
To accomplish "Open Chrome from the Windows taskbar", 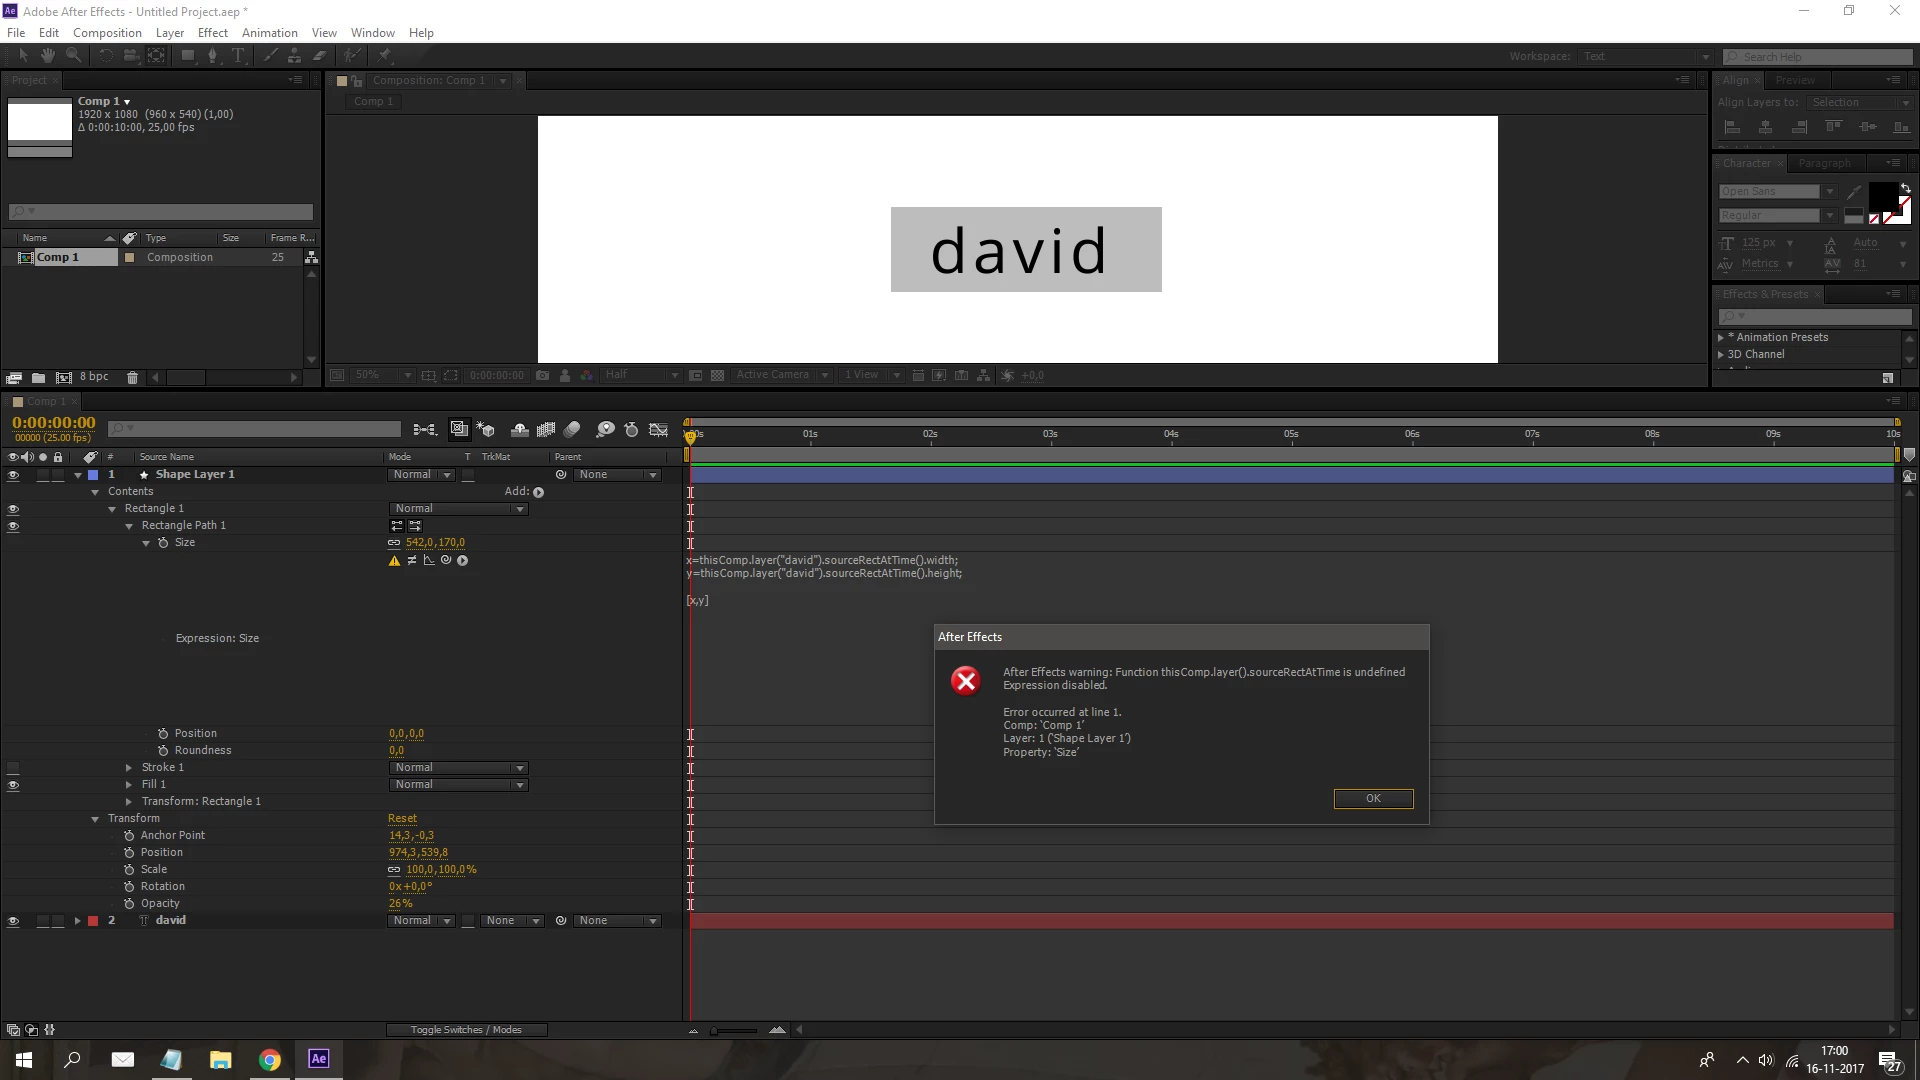I will click(x=270, y=1060).
